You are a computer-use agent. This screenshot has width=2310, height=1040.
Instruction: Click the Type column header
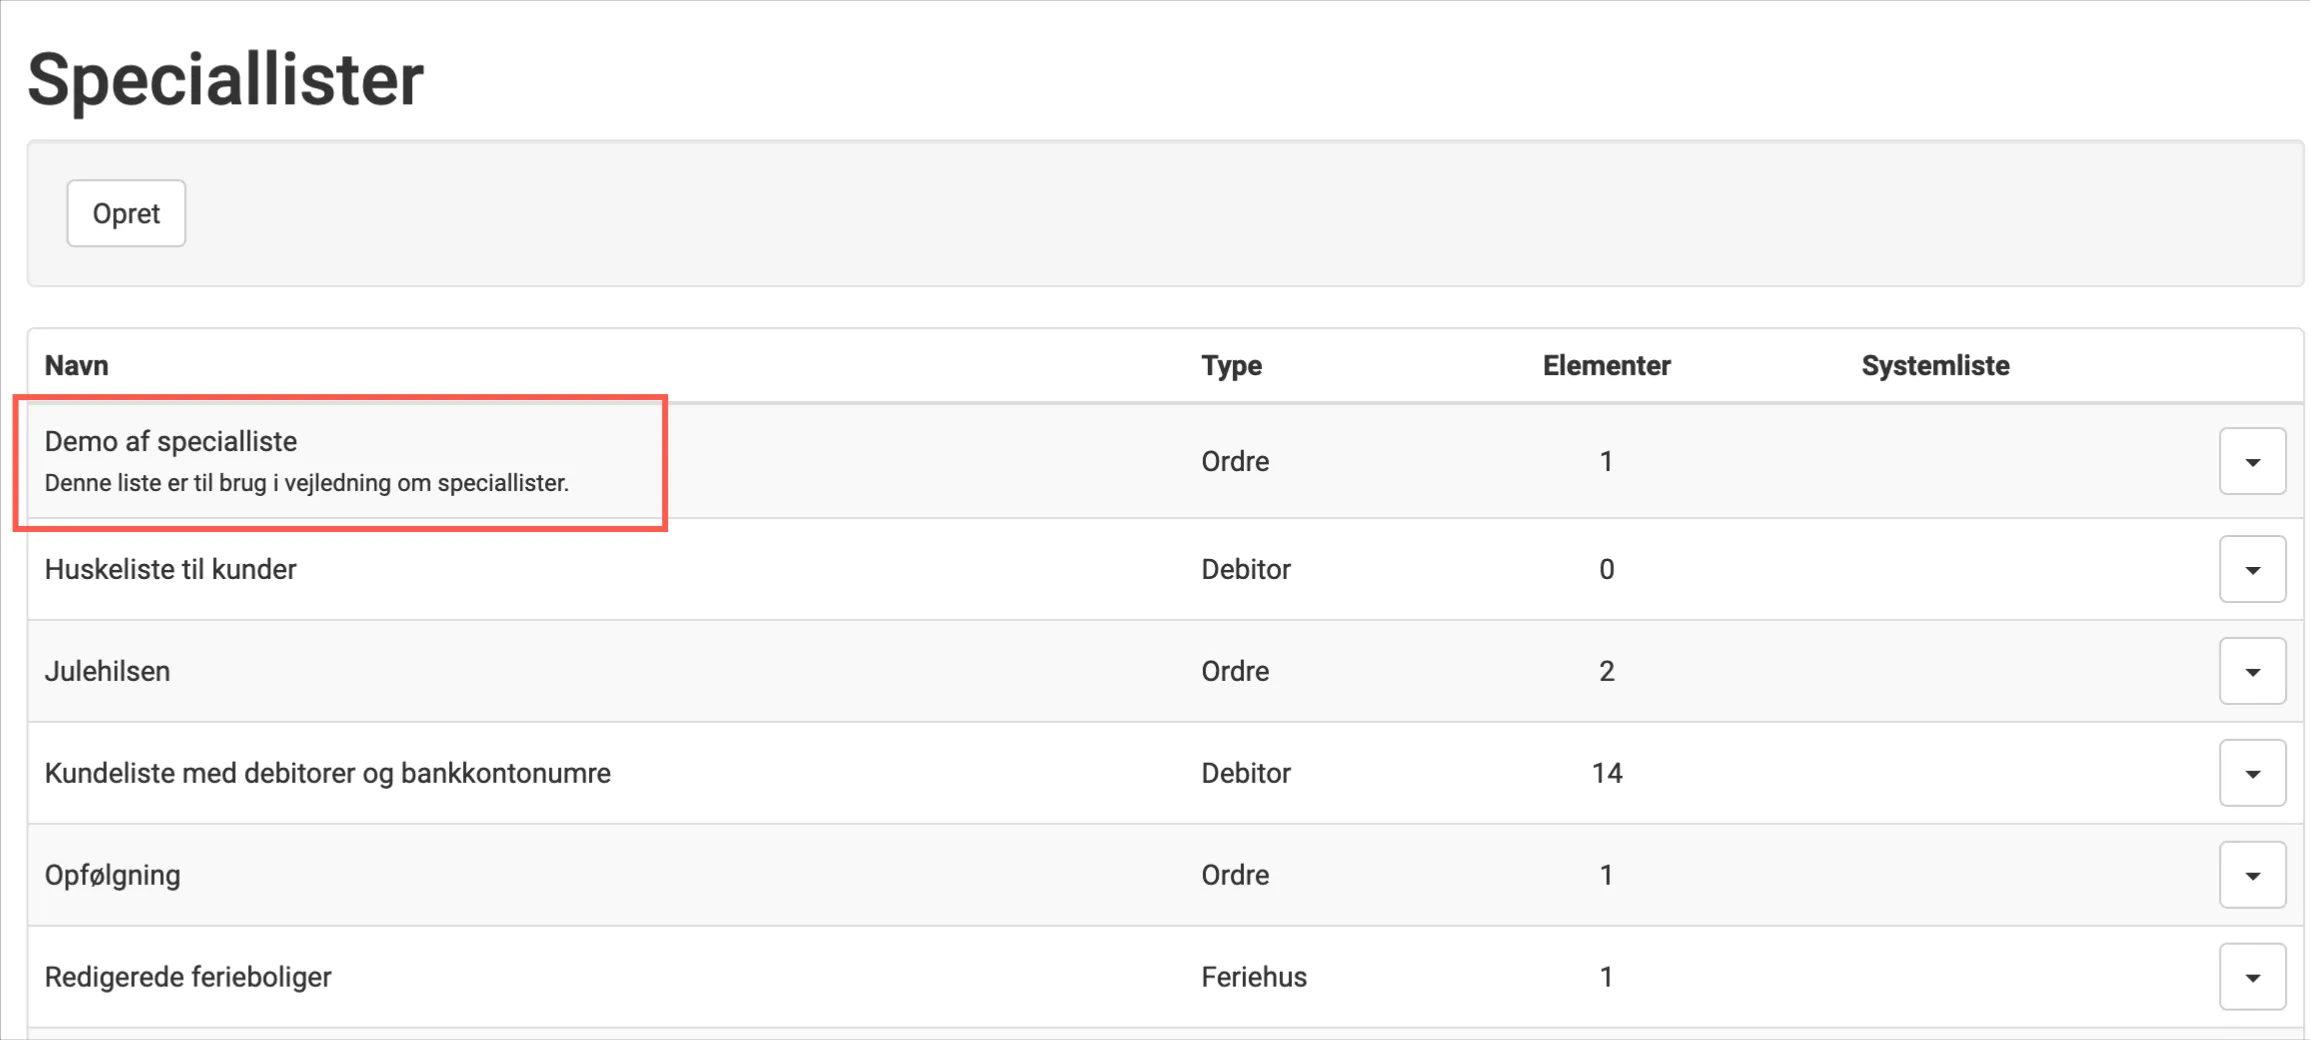pyautogui.click(x=1231, y=365)
